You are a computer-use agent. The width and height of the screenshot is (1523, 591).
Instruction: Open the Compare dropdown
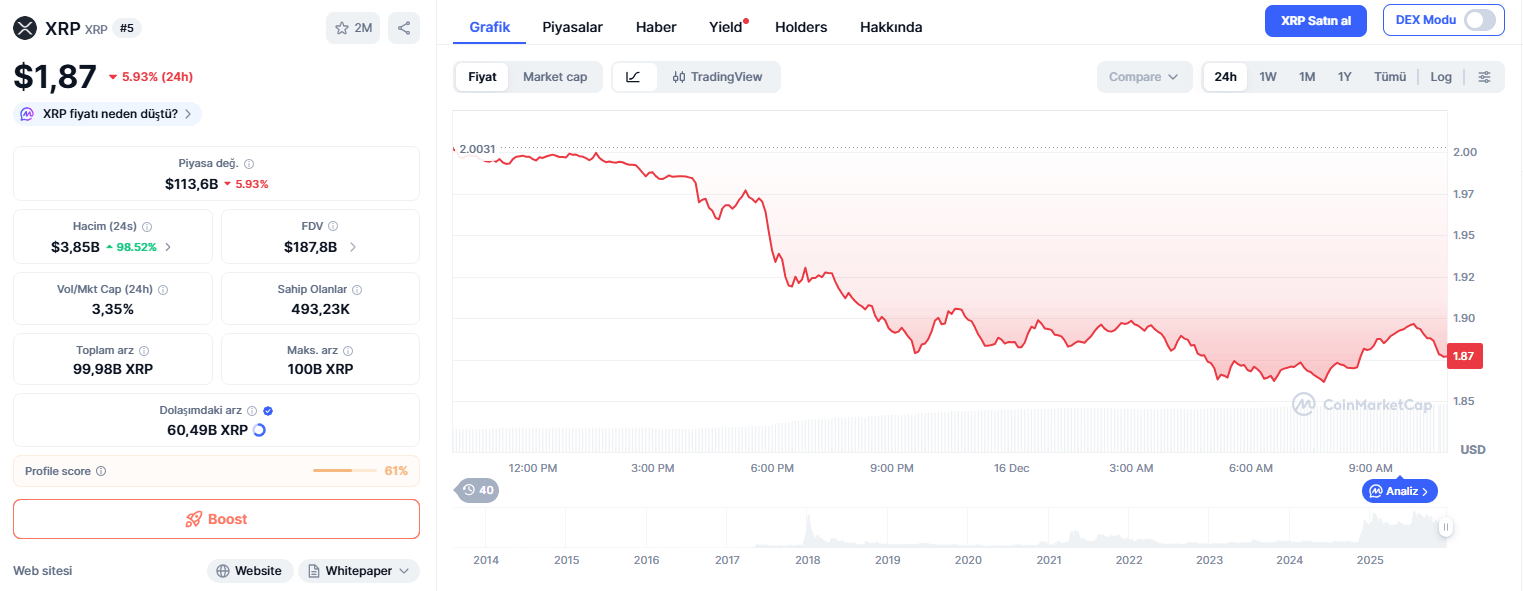(1144, 77)
